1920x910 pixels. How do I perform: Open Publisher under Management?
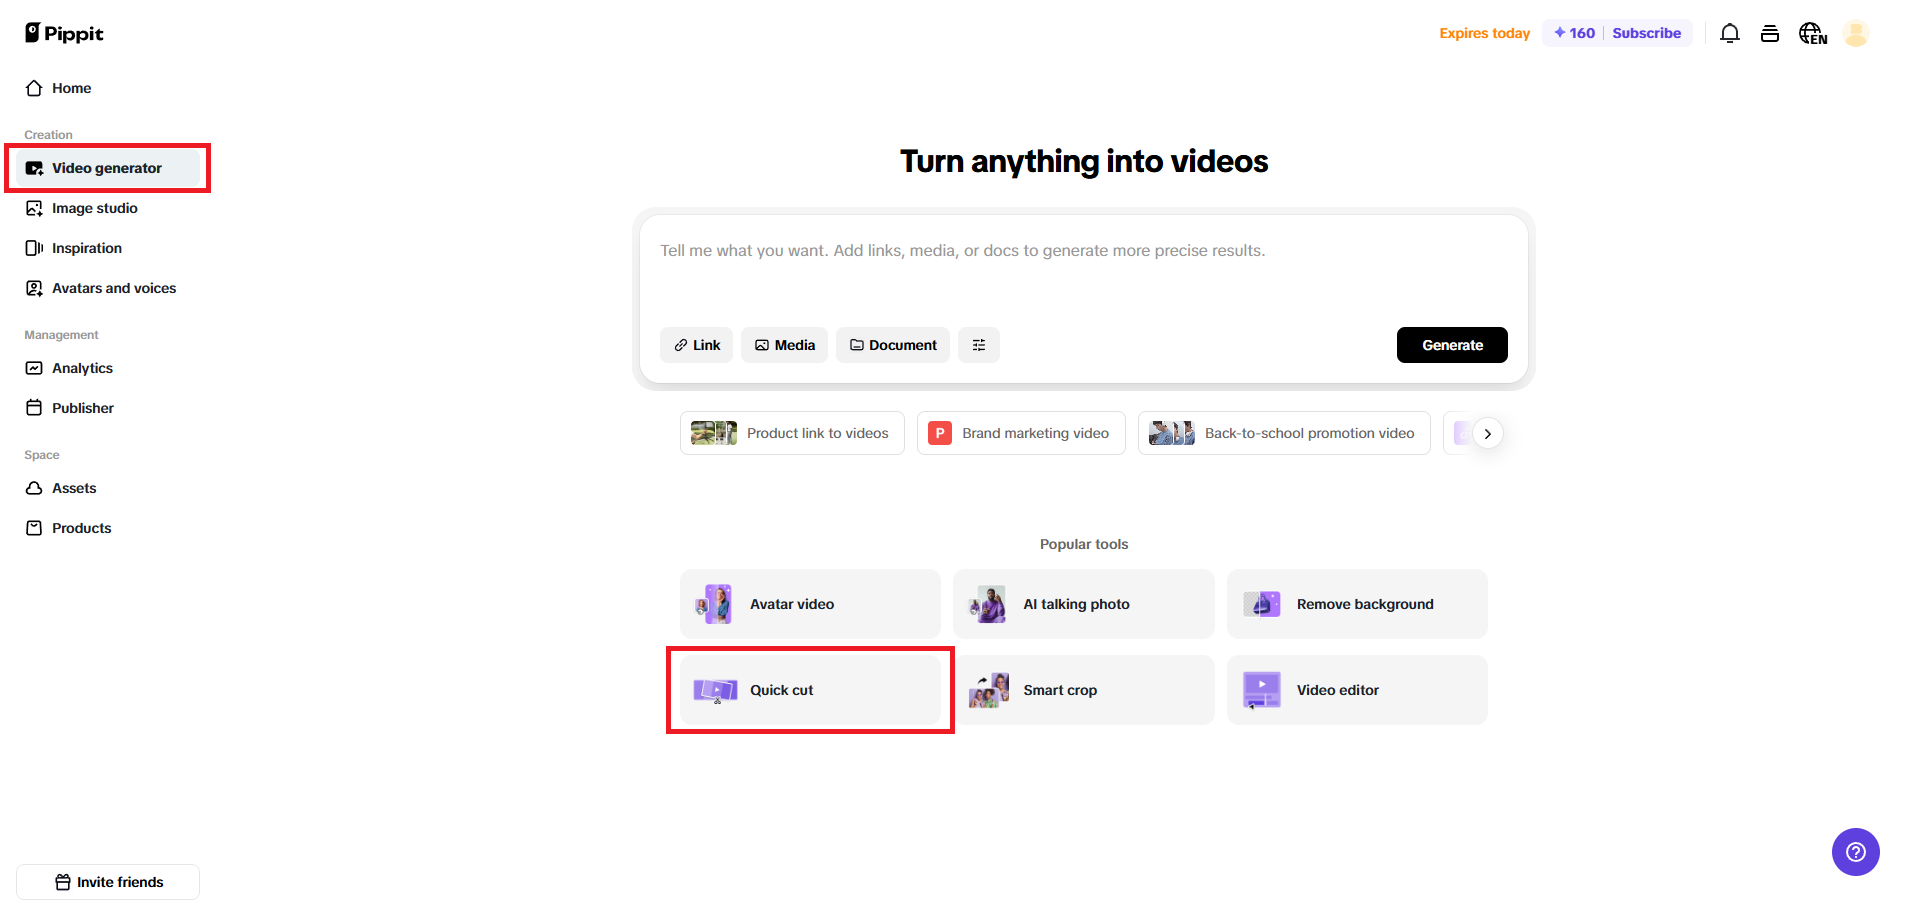pyautogui.click(x=108, y=408)
